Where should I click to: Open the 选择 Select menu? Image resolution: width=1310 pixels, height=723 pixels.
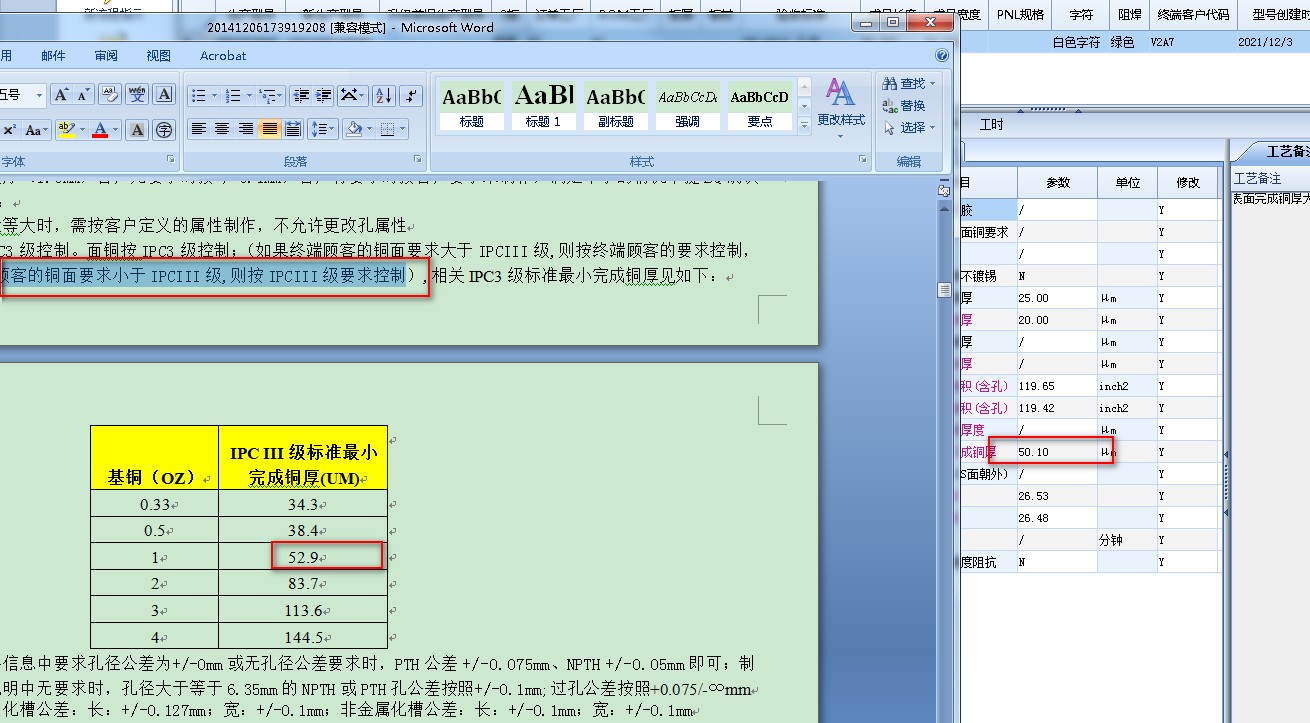[909, 128]
